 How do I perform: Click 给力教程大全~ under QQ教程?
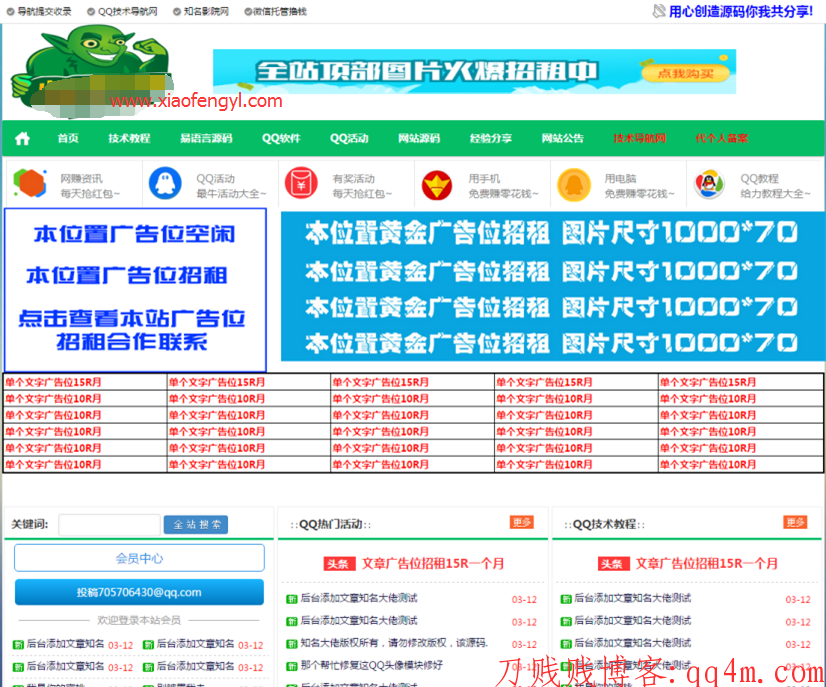coord(775,194)
